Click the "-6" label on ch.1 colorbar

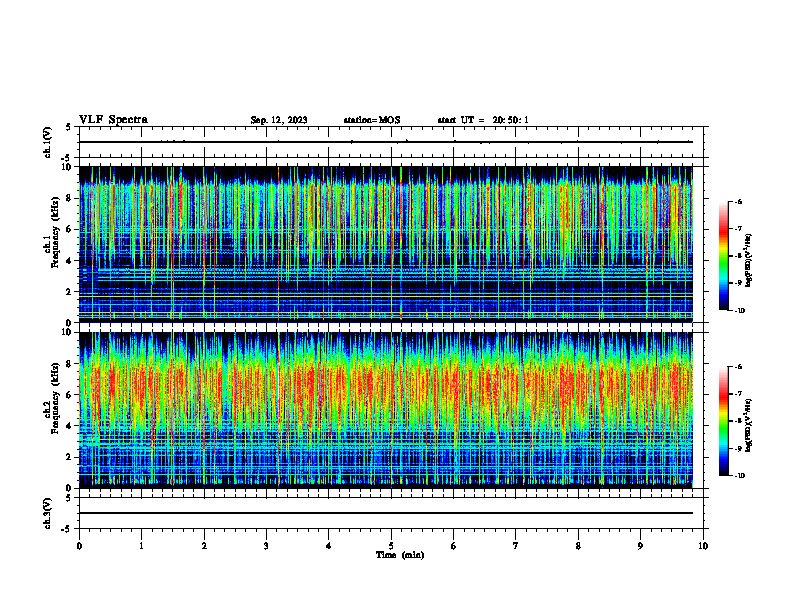tap(738, 202)
